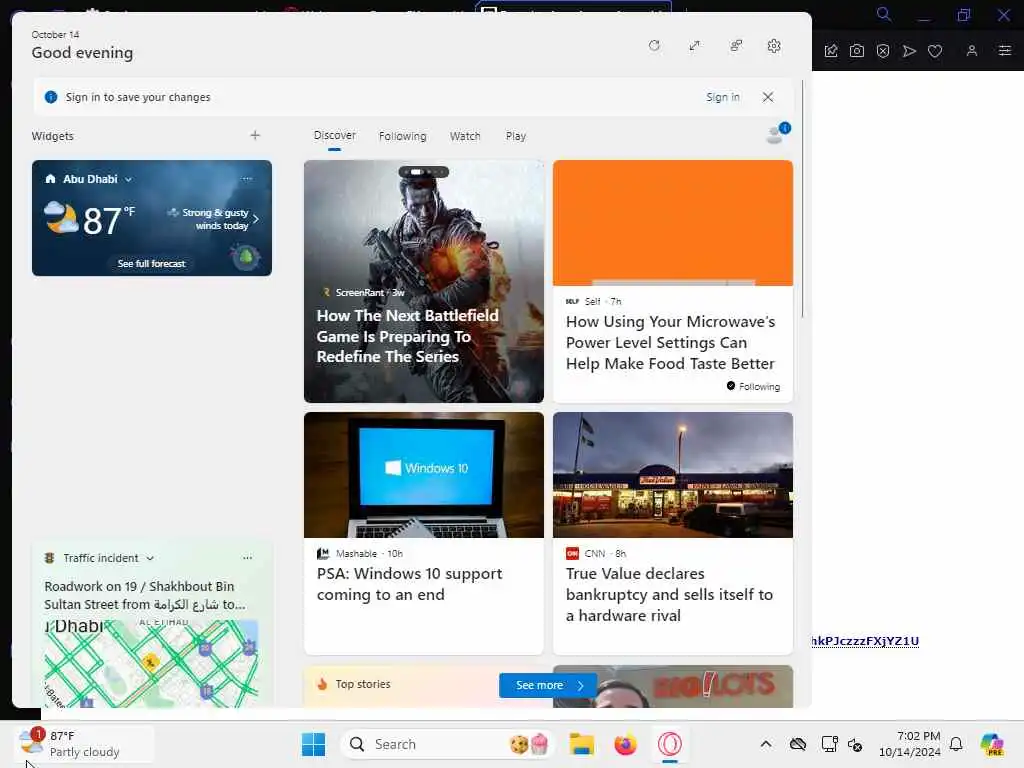Click the Windows 10 laptop thumbnail
Viewport: 1024px width, 768px height.
click(x=424, y=475)
